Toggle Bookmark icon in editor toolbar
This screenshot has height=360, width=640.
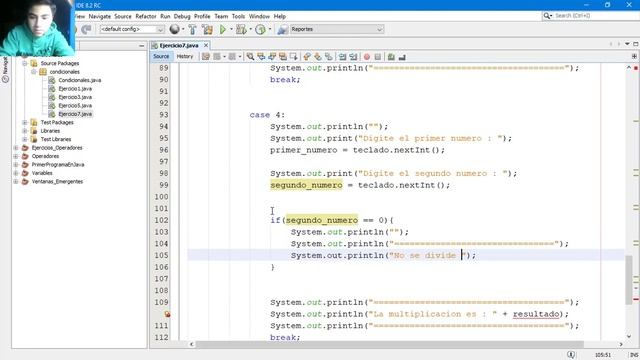[x=329, y=57]
